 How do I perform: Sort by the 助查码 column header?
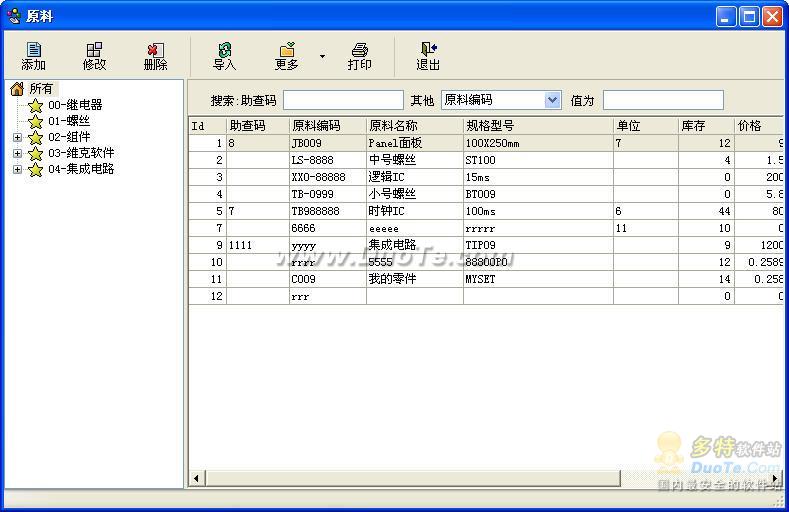[x=258, y=126]
